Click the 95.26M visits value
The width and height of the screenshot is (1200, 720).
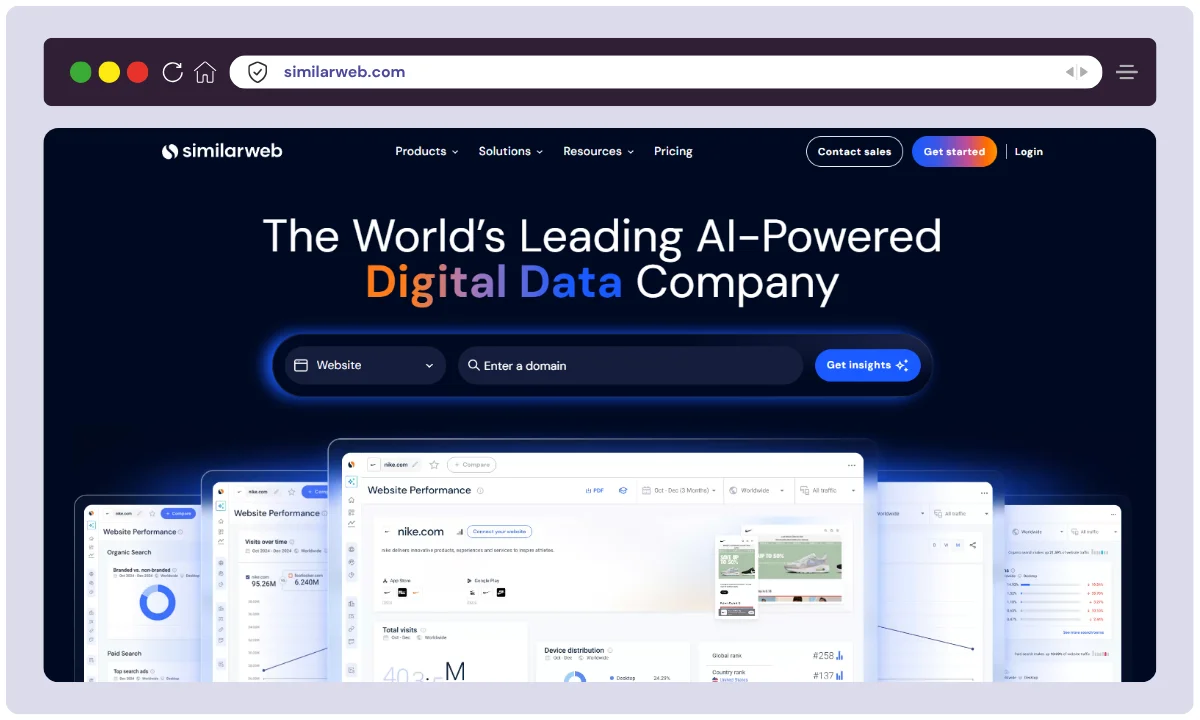(x=264, y=584)
